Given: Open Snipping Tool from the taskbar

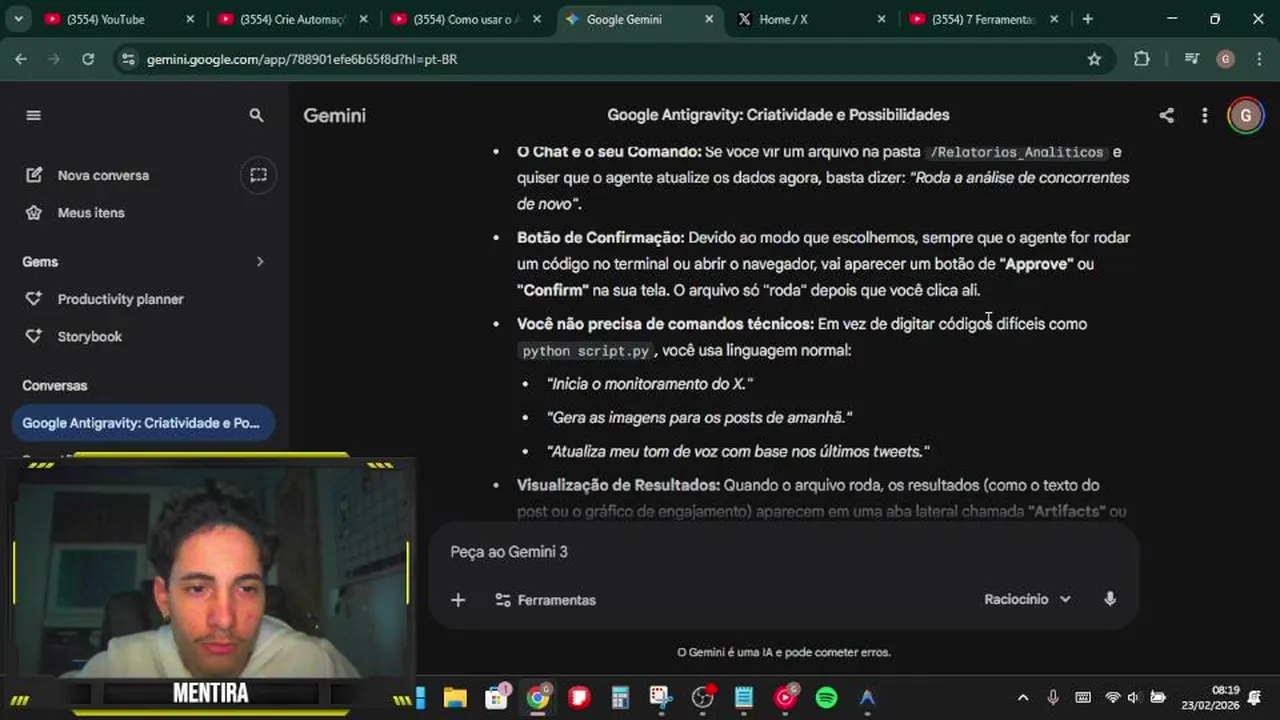Looking at the screenshot, I should pyautogui.click(x=661, y=698).
